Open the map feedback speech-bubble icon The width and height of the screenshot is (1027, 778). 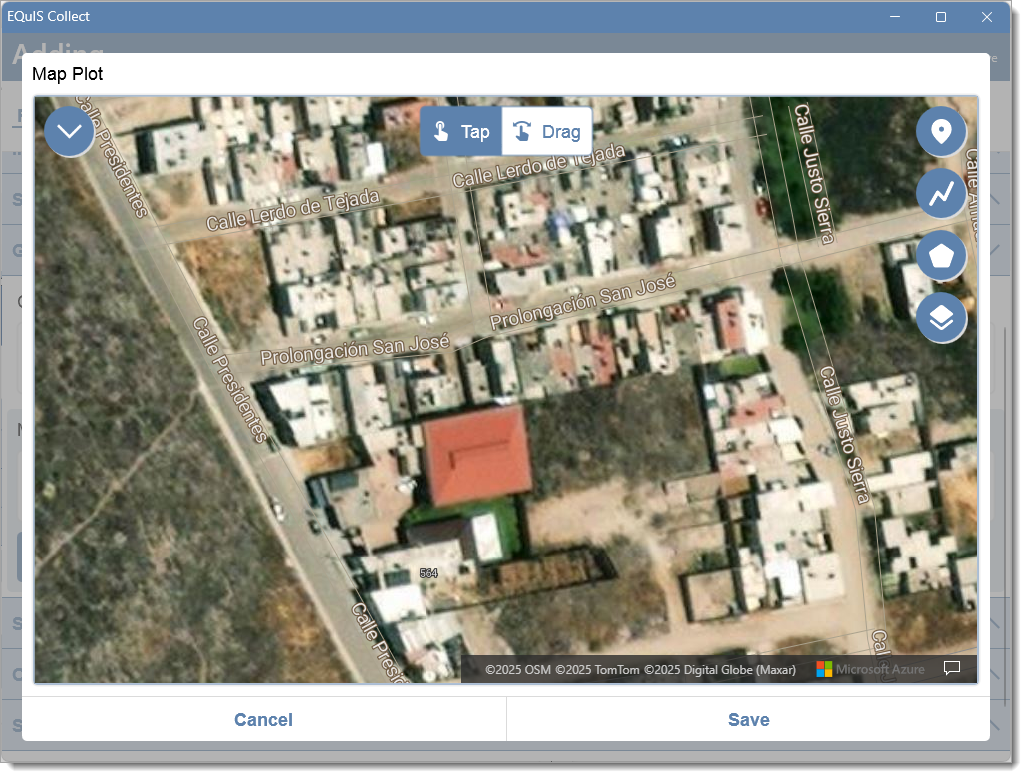click(952, 668)
